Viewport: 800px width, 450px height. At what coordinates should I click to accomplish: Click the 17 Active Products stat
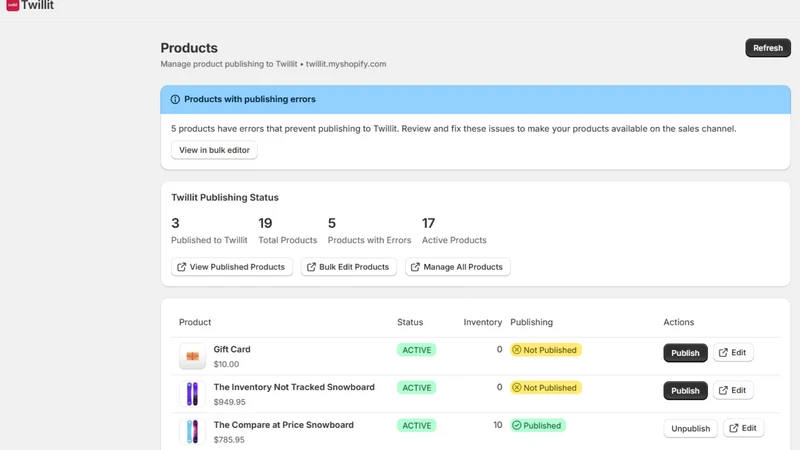[x=454, y=231]
